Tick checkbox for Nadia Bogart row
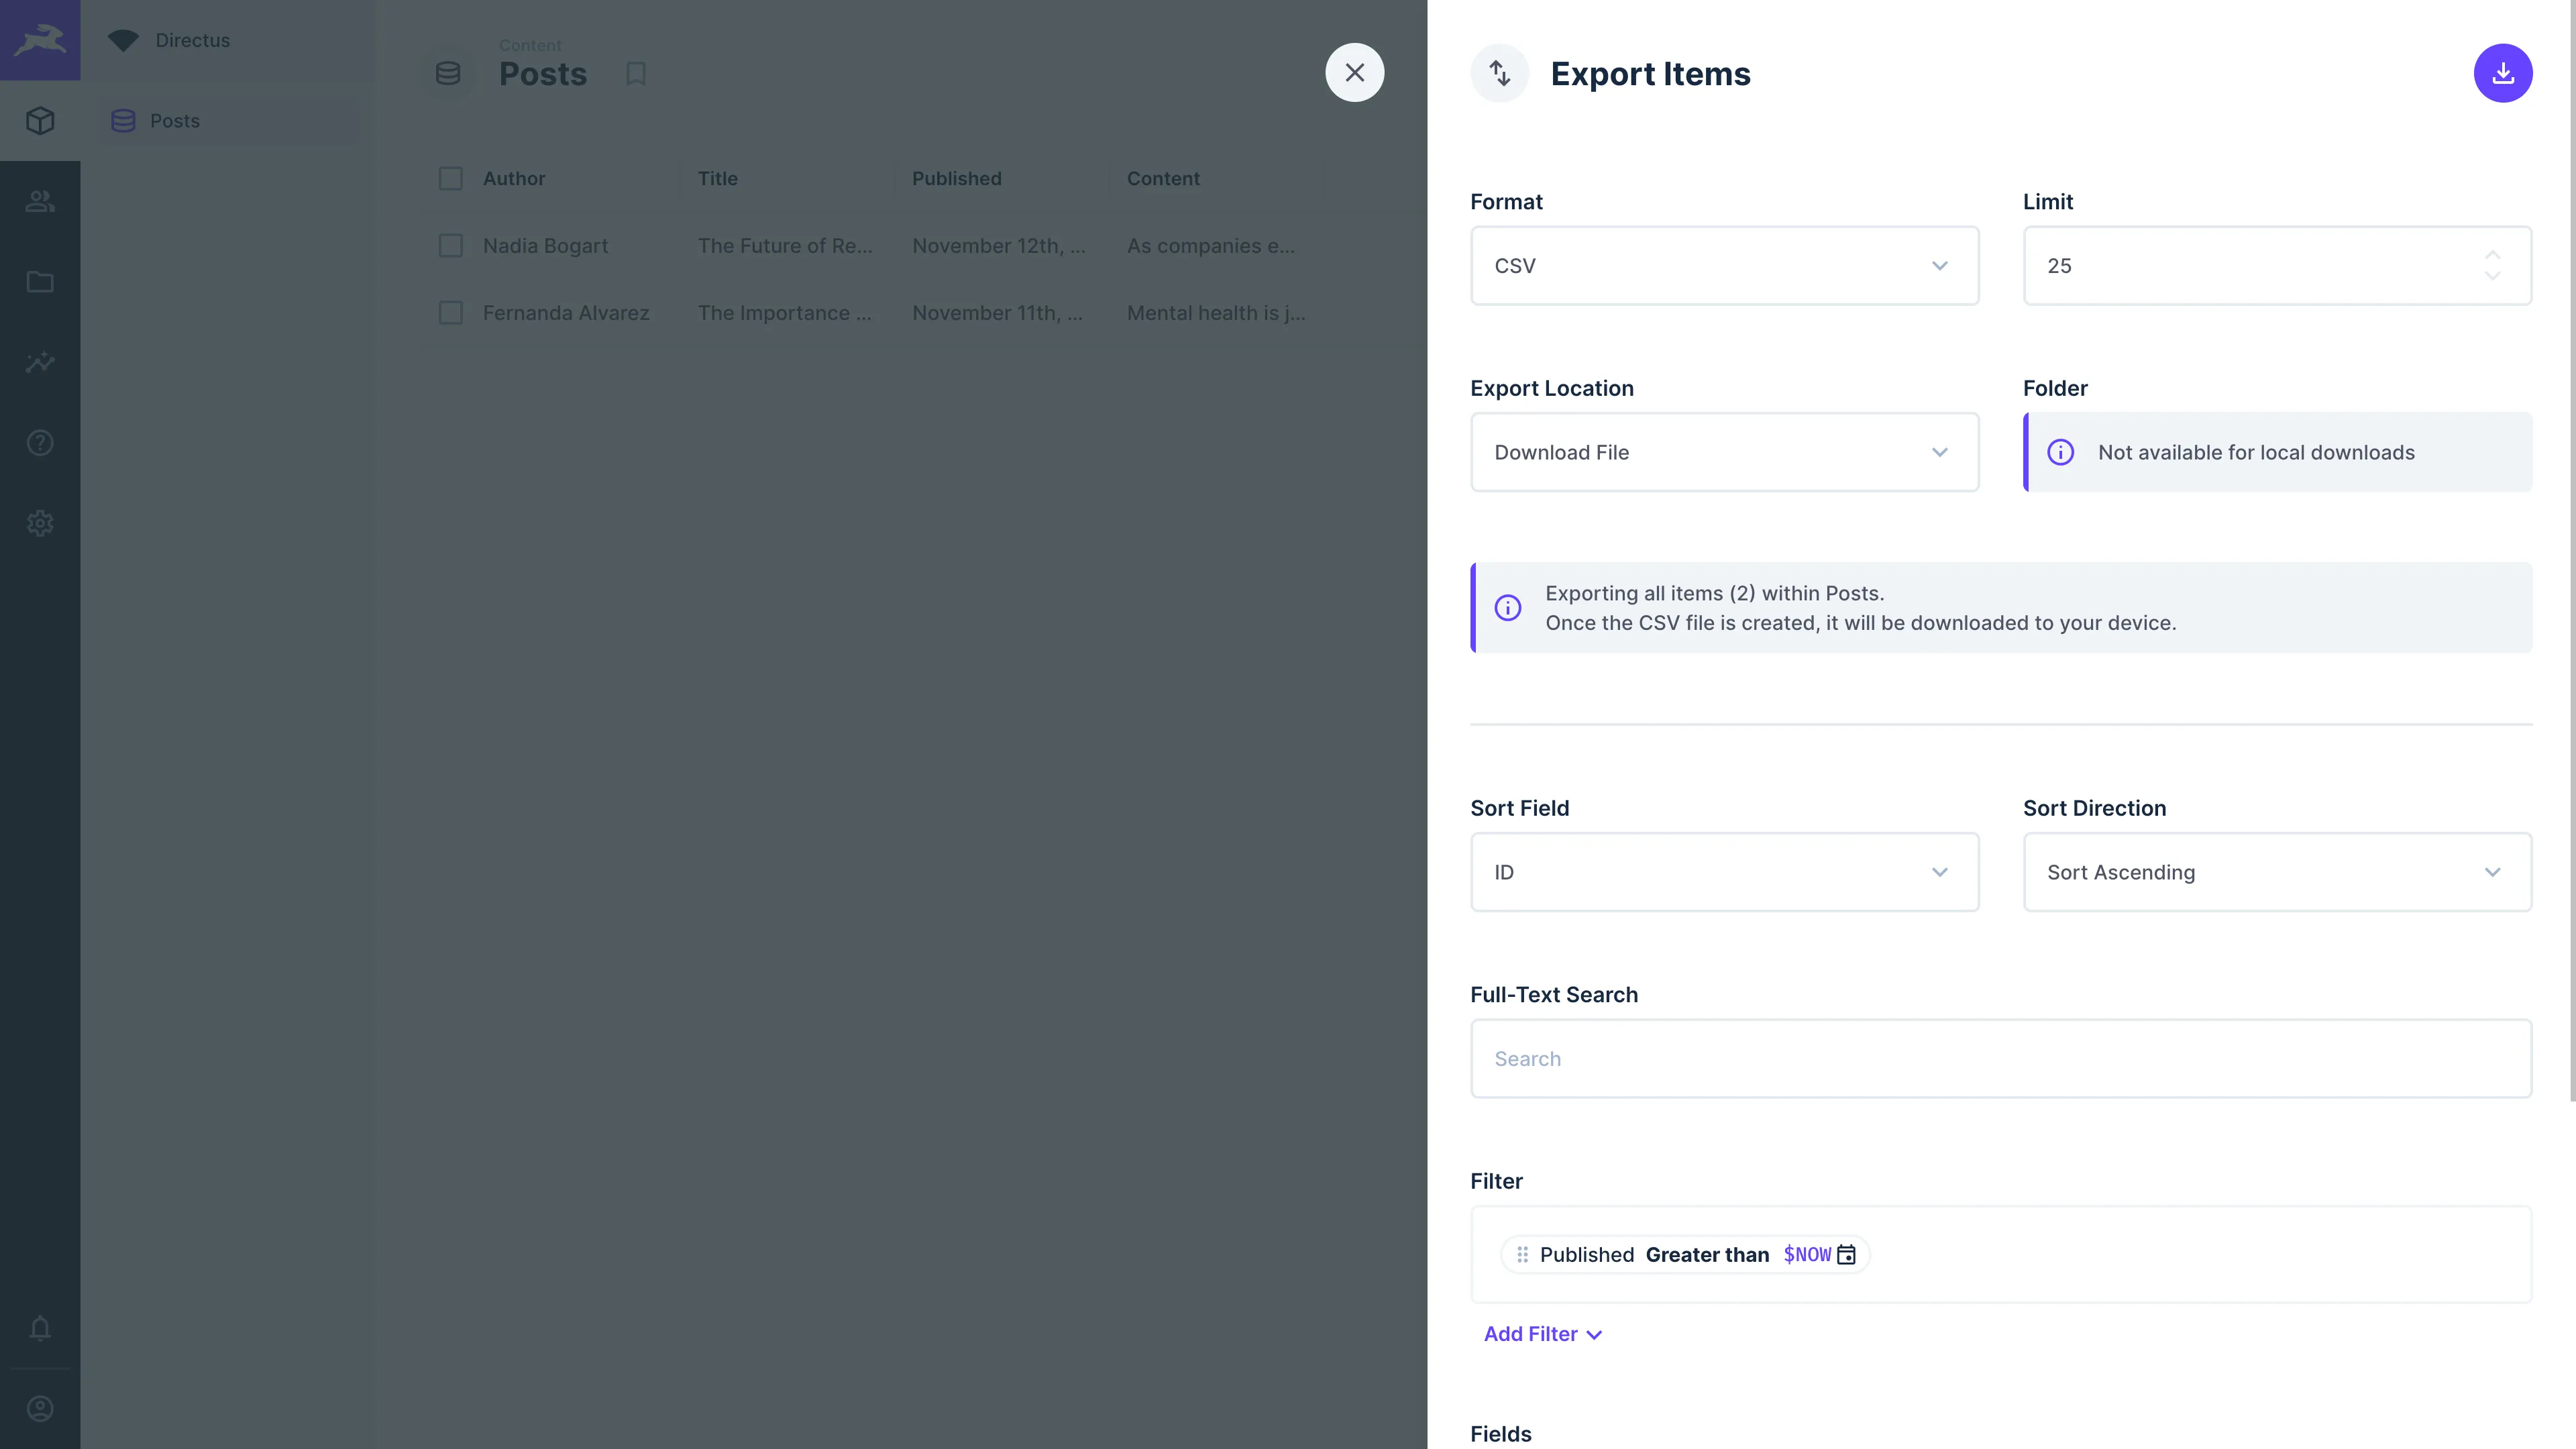Screen dimensions: 2576x1449 tap(451, 246)
